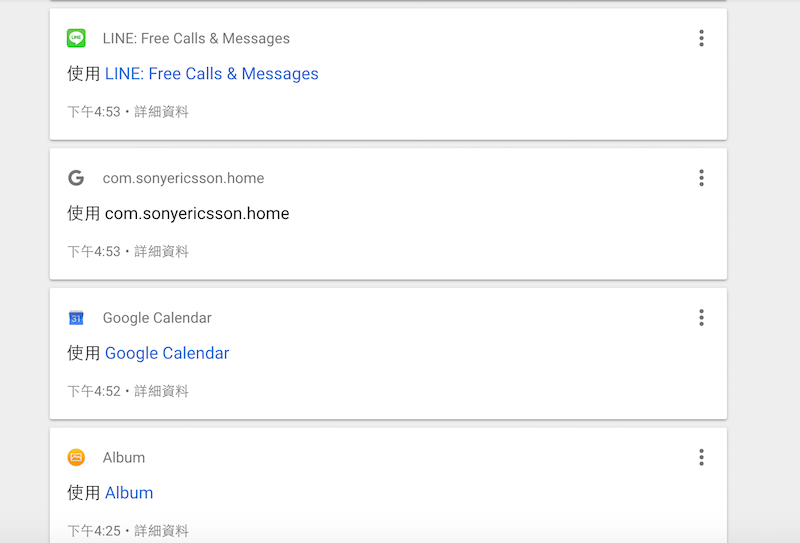View 詳細資料 for com.sonyericsson.home activity
800x543 pixels.
tap(161, 252)
